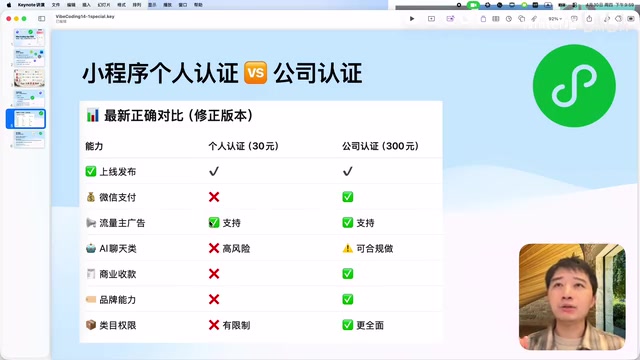Click the red cross in 微信支付 row

[214, 197]
